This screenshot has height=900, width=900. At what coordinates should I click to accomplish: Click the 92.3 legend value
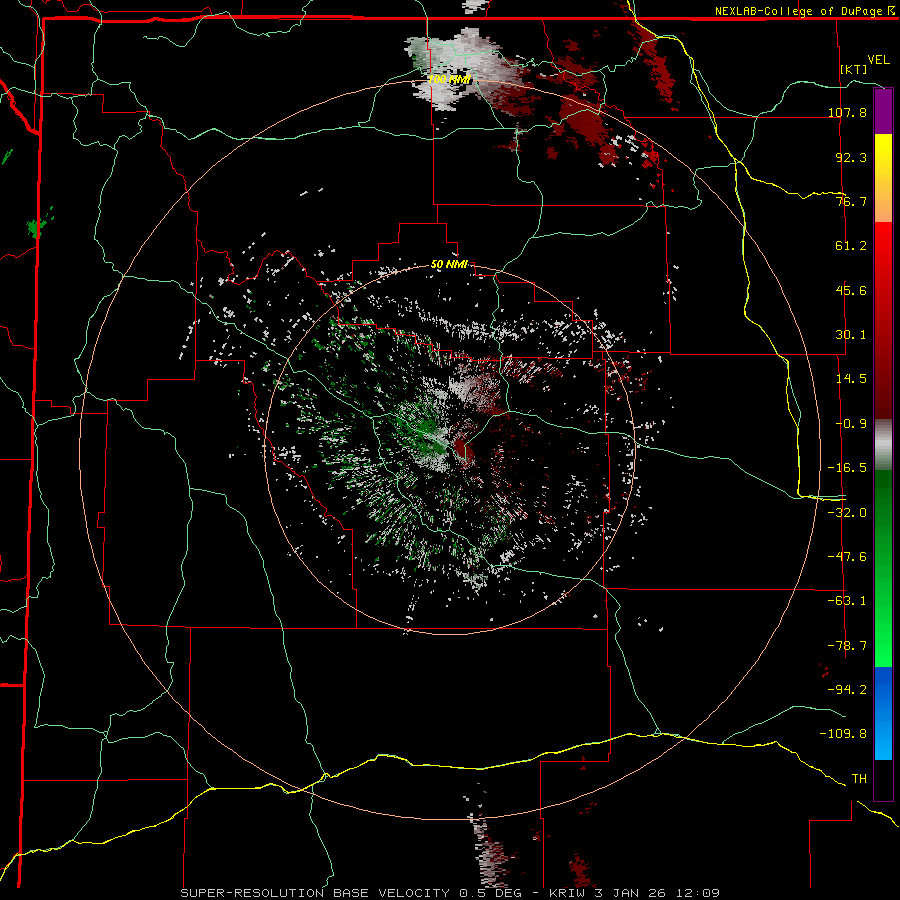coord(851,157)
